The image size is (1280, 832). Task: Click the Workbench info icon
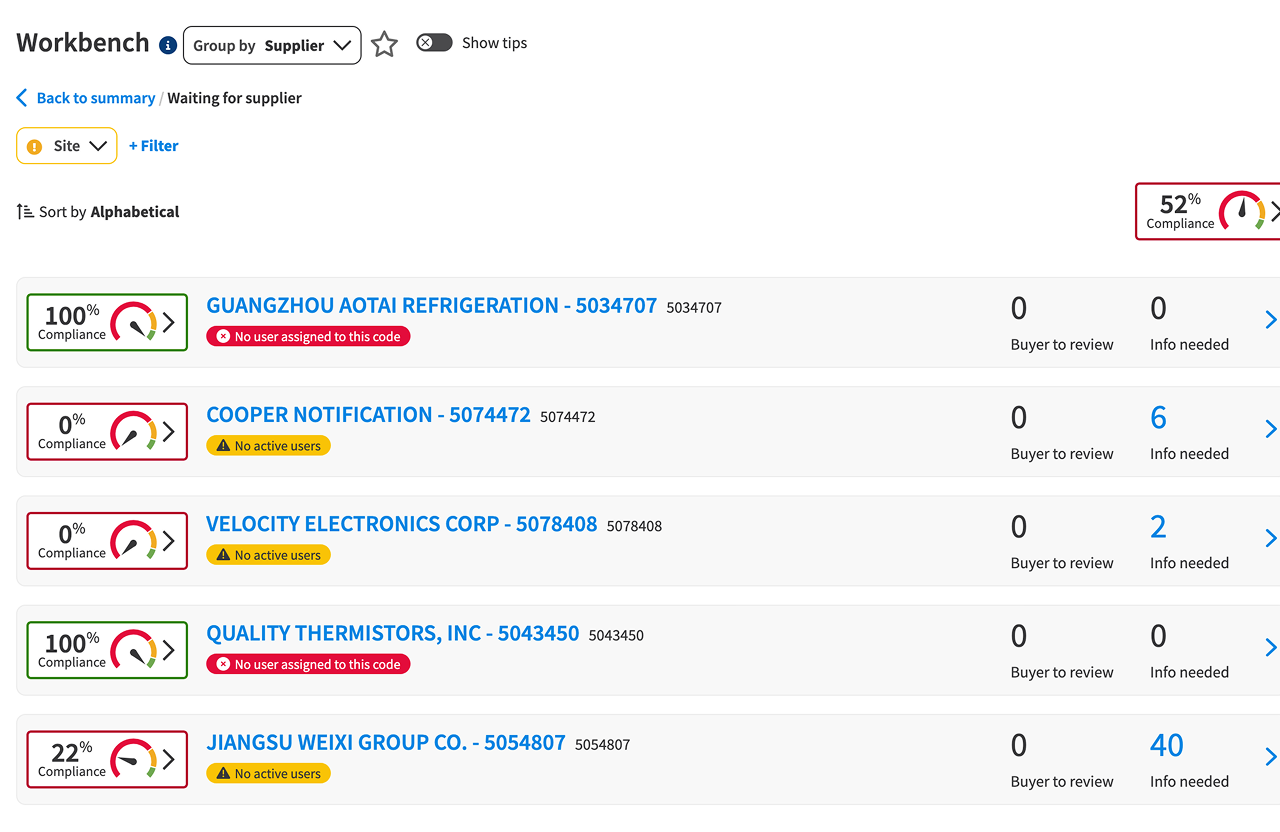168,45
